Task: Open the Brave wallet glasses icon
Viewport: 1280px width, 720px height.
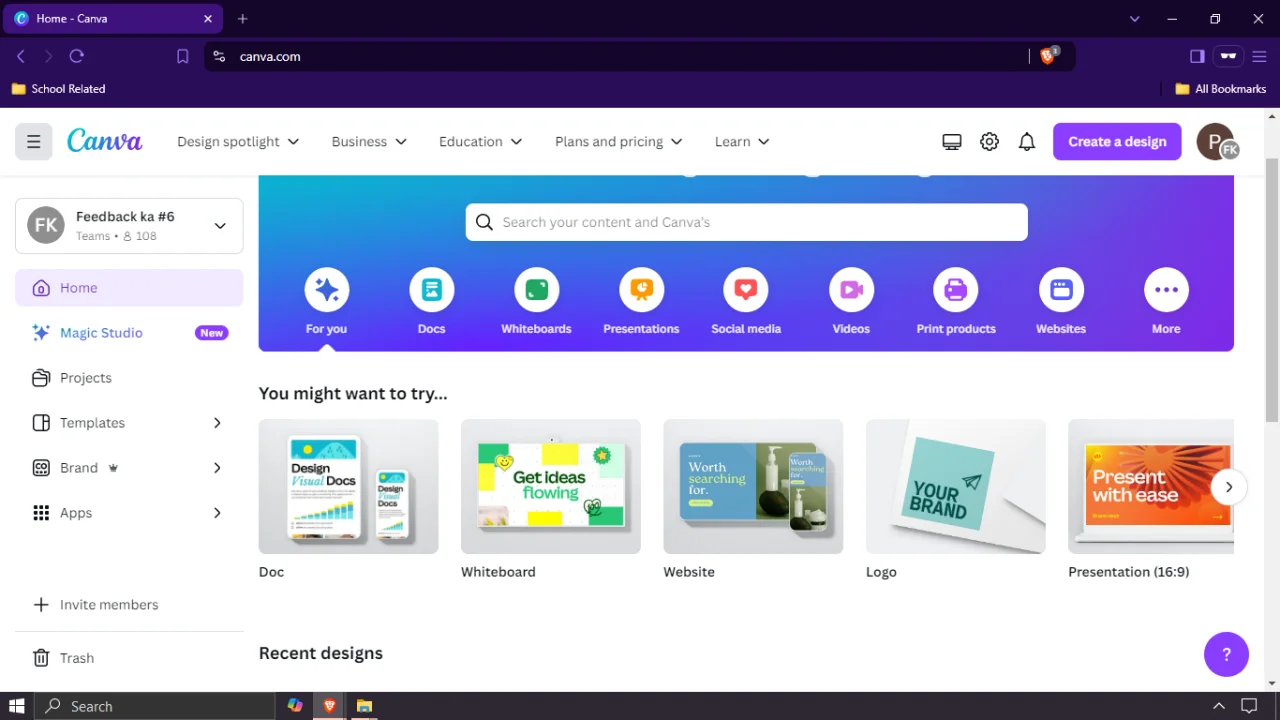Action: click(1228, 56)
